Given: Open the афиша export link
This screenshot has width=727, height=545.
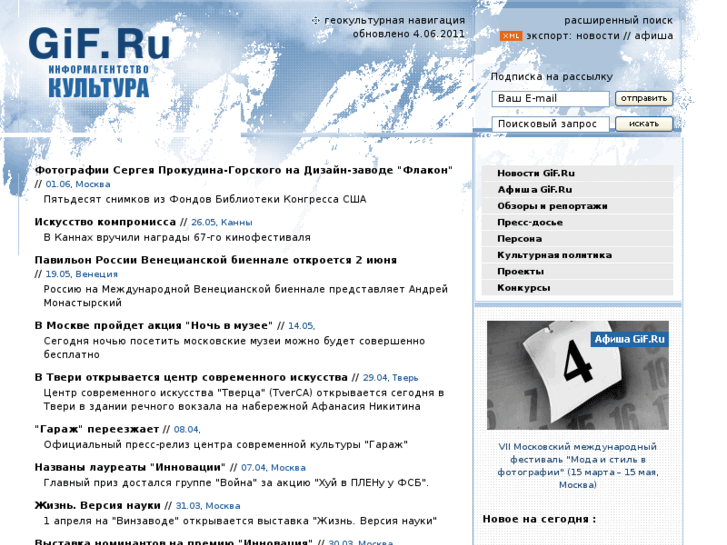Looking at the screenshot, I should tap(654, 36).
